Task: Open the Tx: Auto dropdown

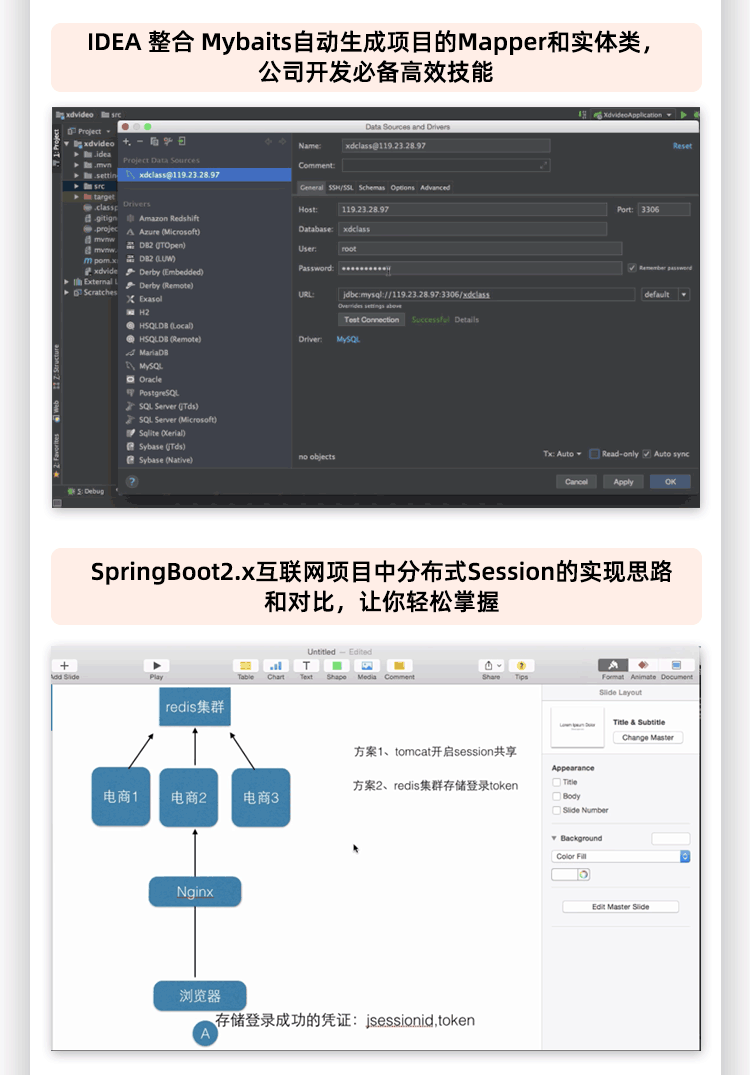Action: 562,454
